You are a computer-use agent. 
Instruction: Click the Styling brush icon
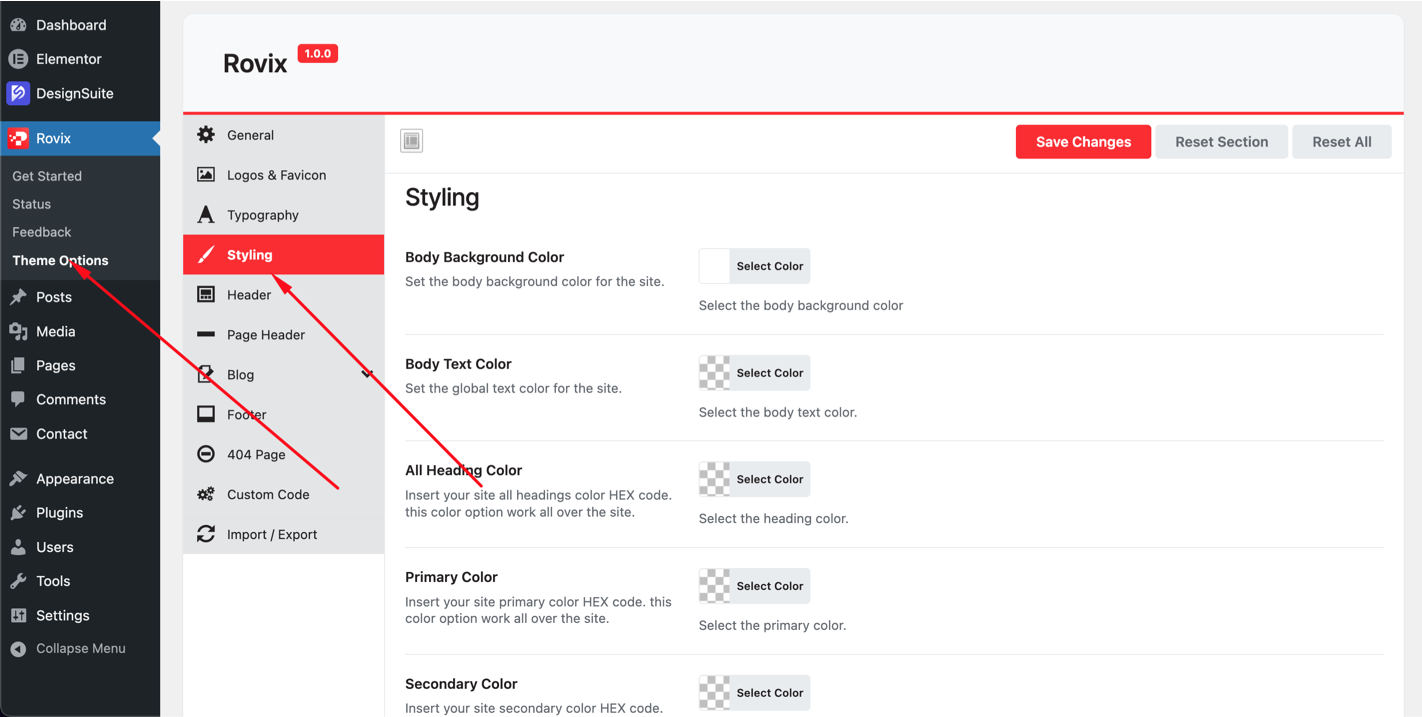pos(206,255)
